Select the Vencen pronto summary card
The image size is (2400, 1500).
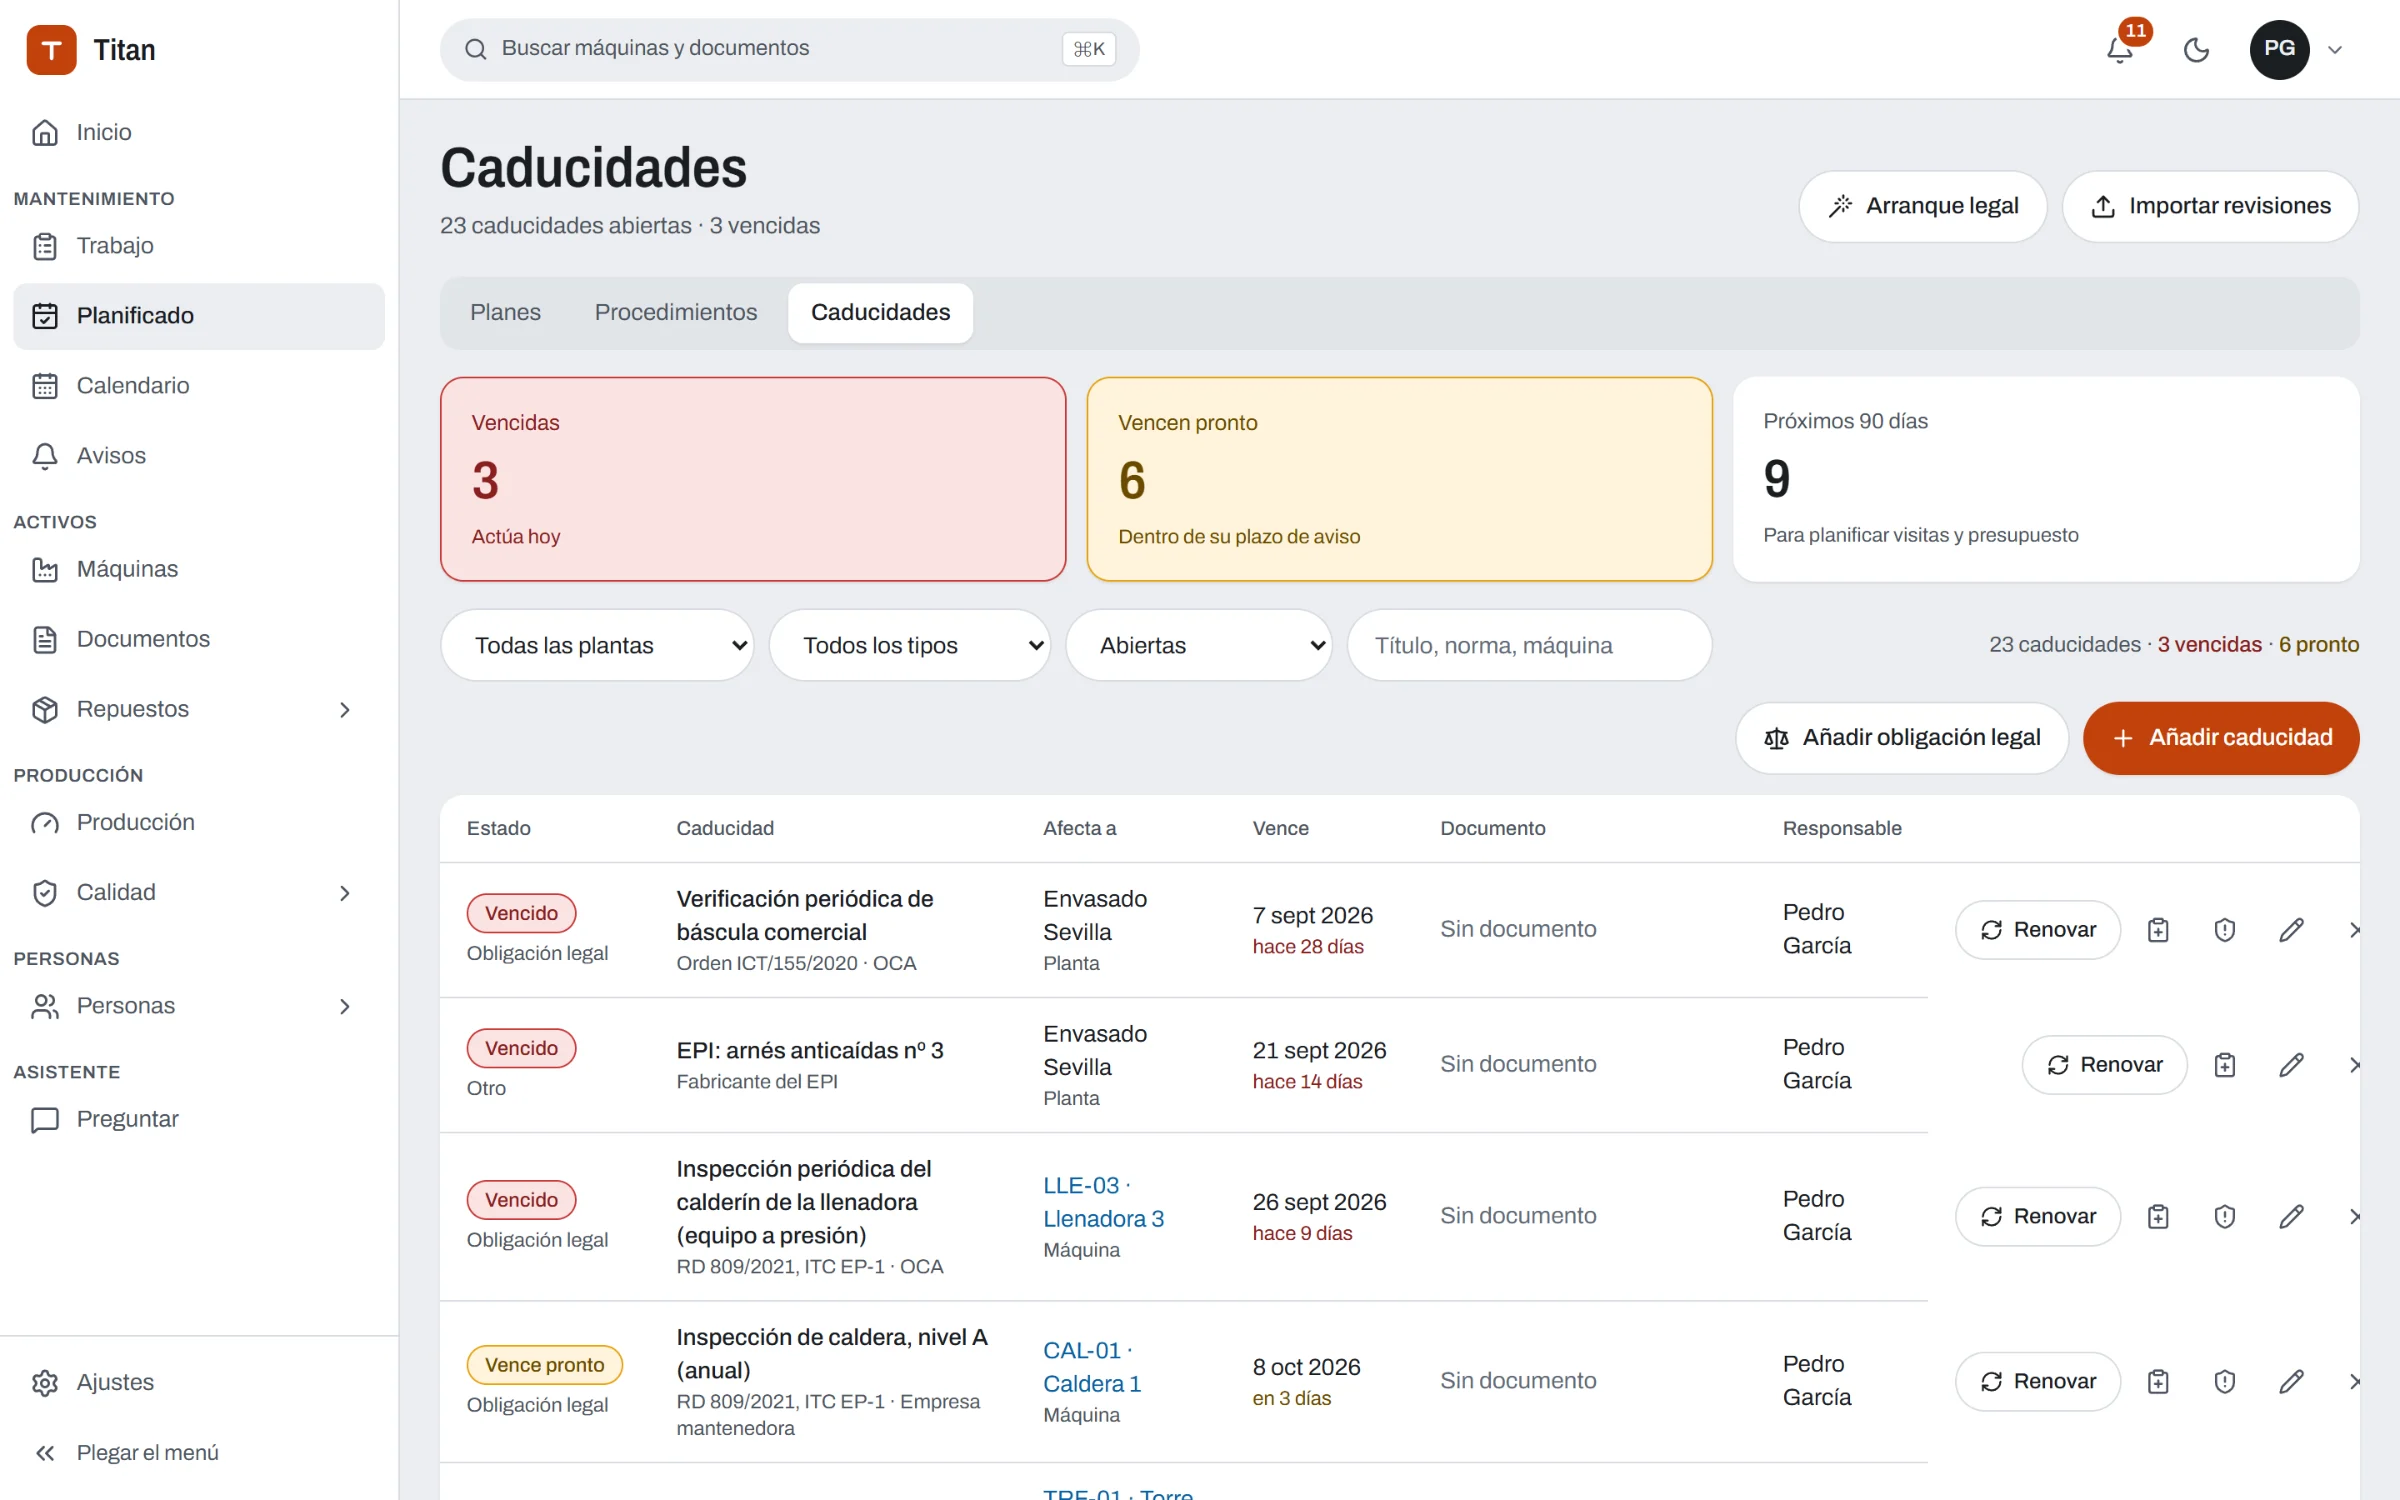click(x=1399, y=479)
